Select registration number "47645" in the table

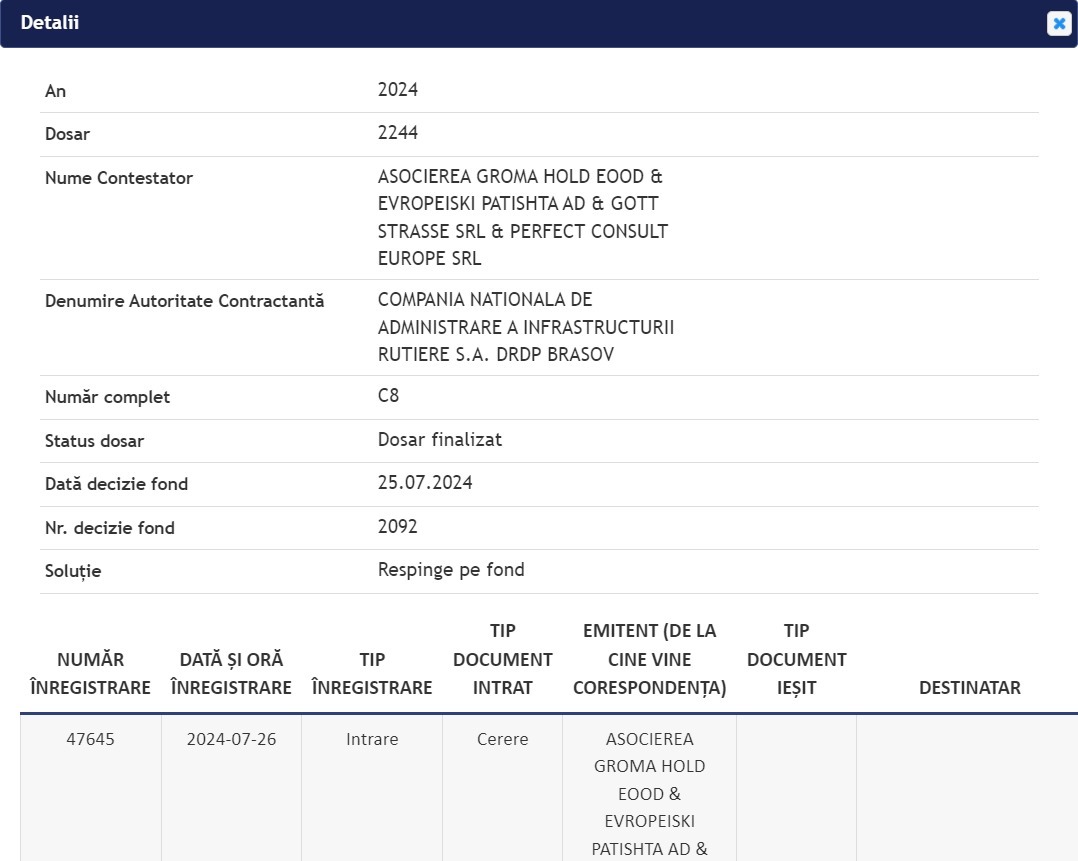(x=91, y=739)
